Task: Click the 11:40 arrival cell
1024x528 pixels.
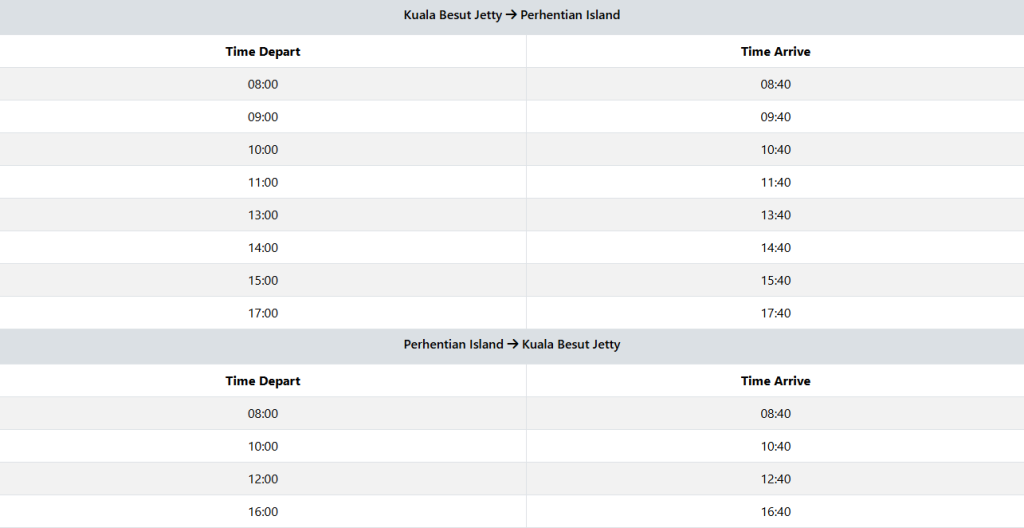Action: tap(775, 182)
